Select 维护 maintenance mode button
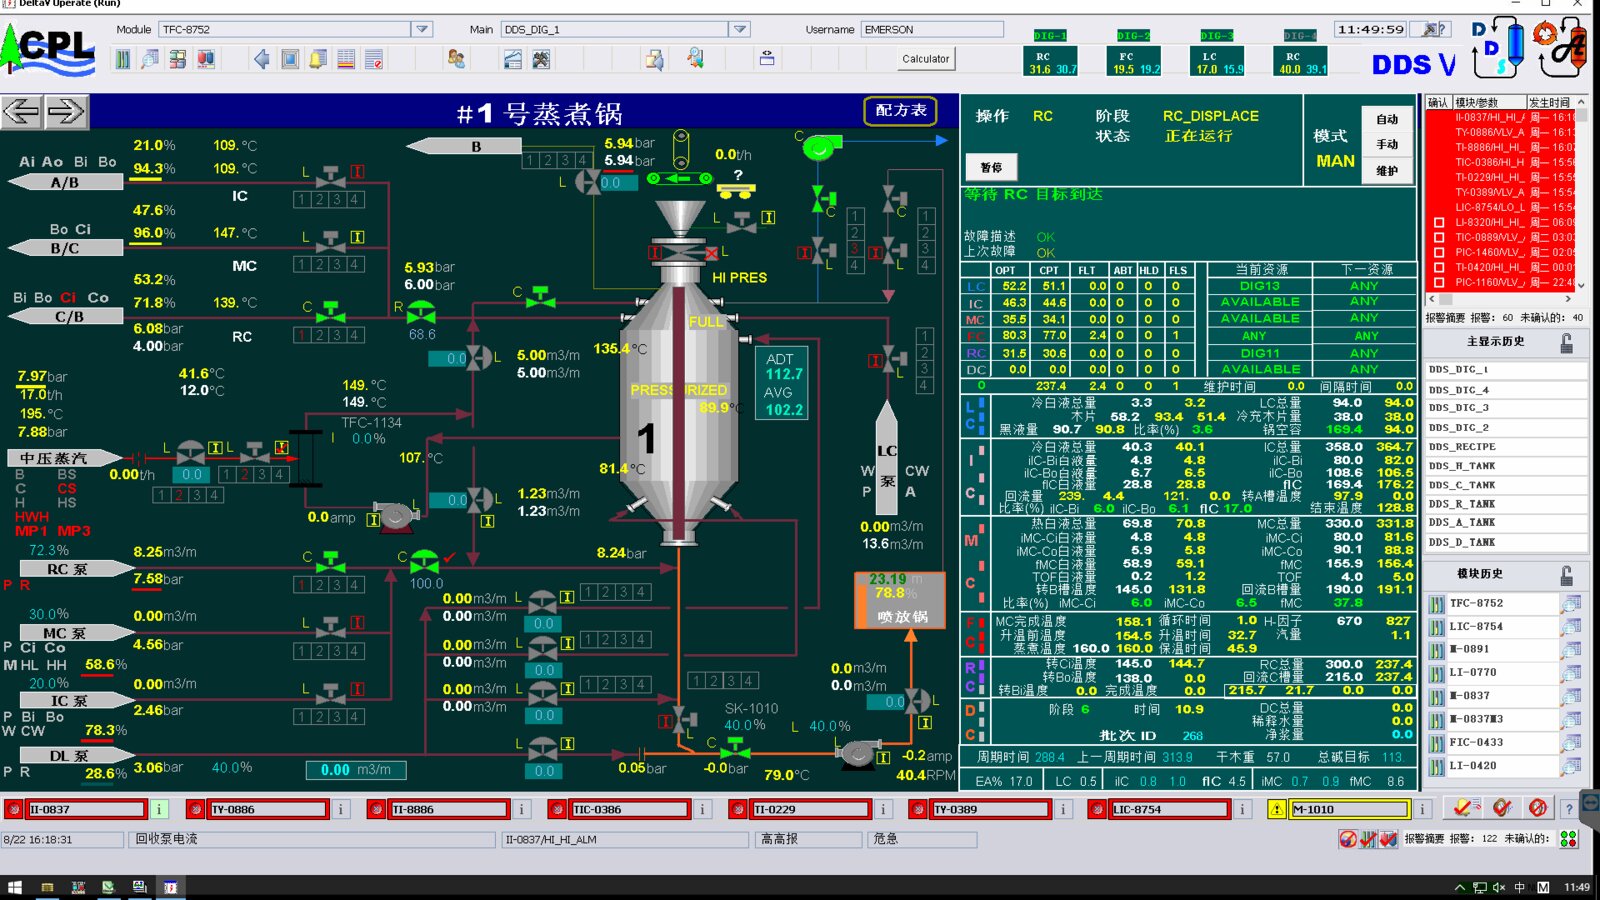 pos(1387,171)
